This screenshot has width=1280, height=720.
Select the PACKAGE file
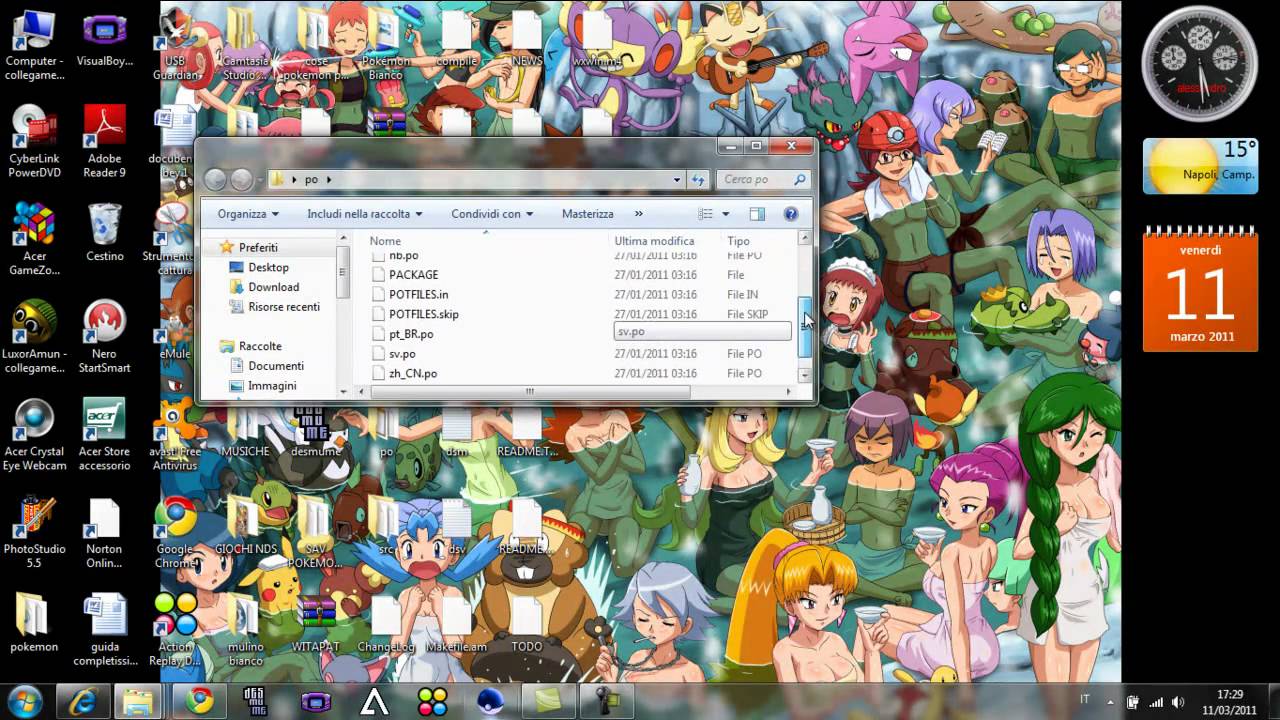(x=413, y=275)
